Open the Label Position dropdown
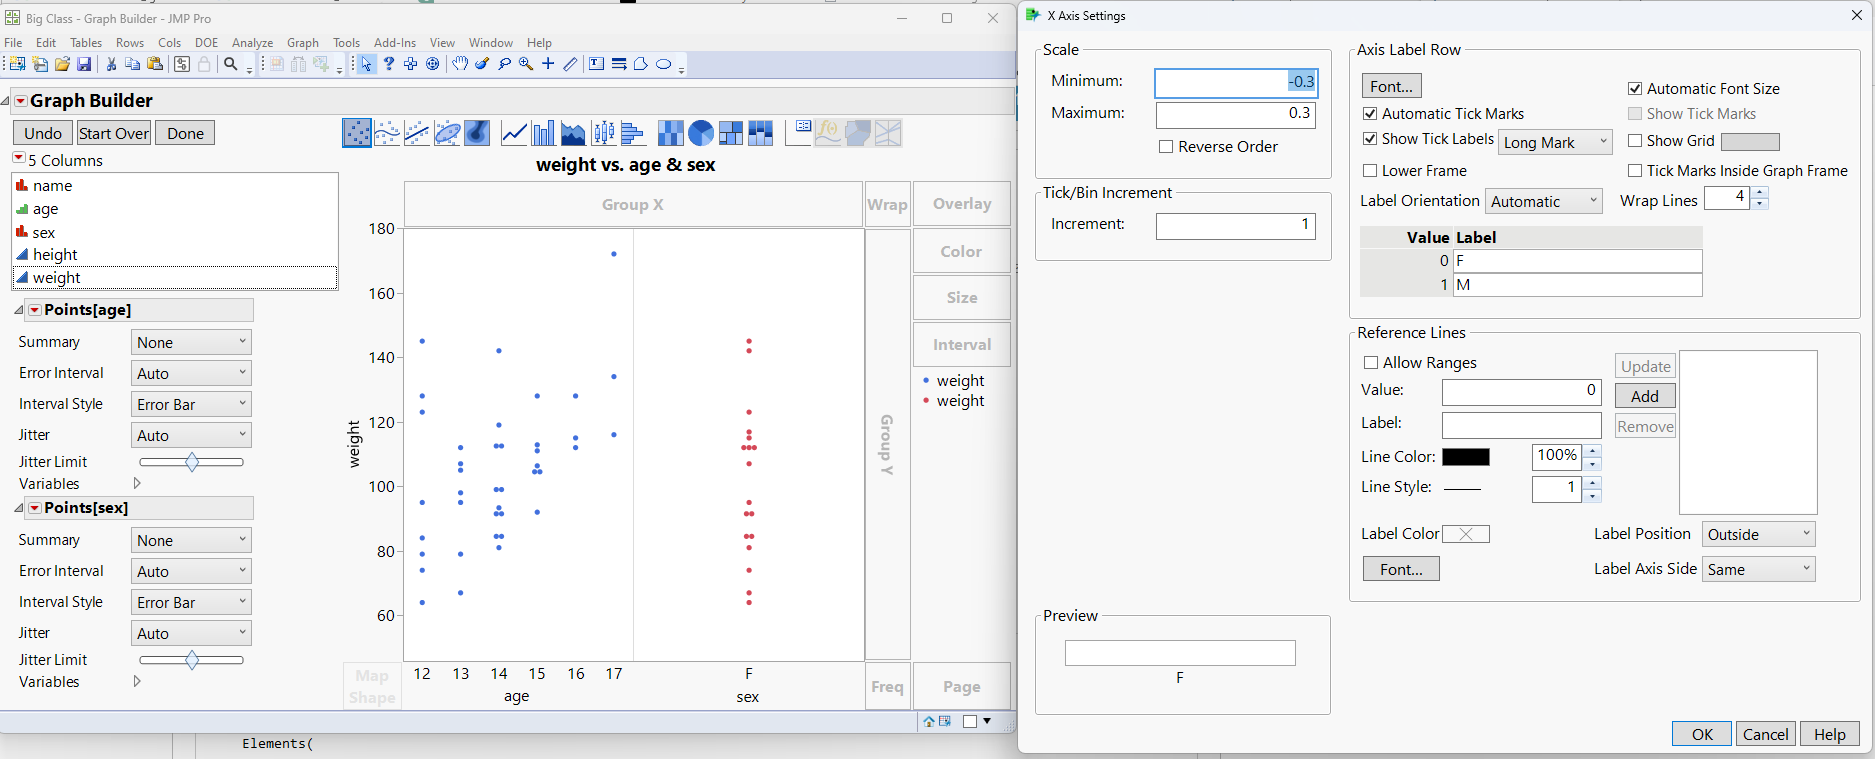The height and width of the screenshot is (759, 1875). click(1759, 534)
